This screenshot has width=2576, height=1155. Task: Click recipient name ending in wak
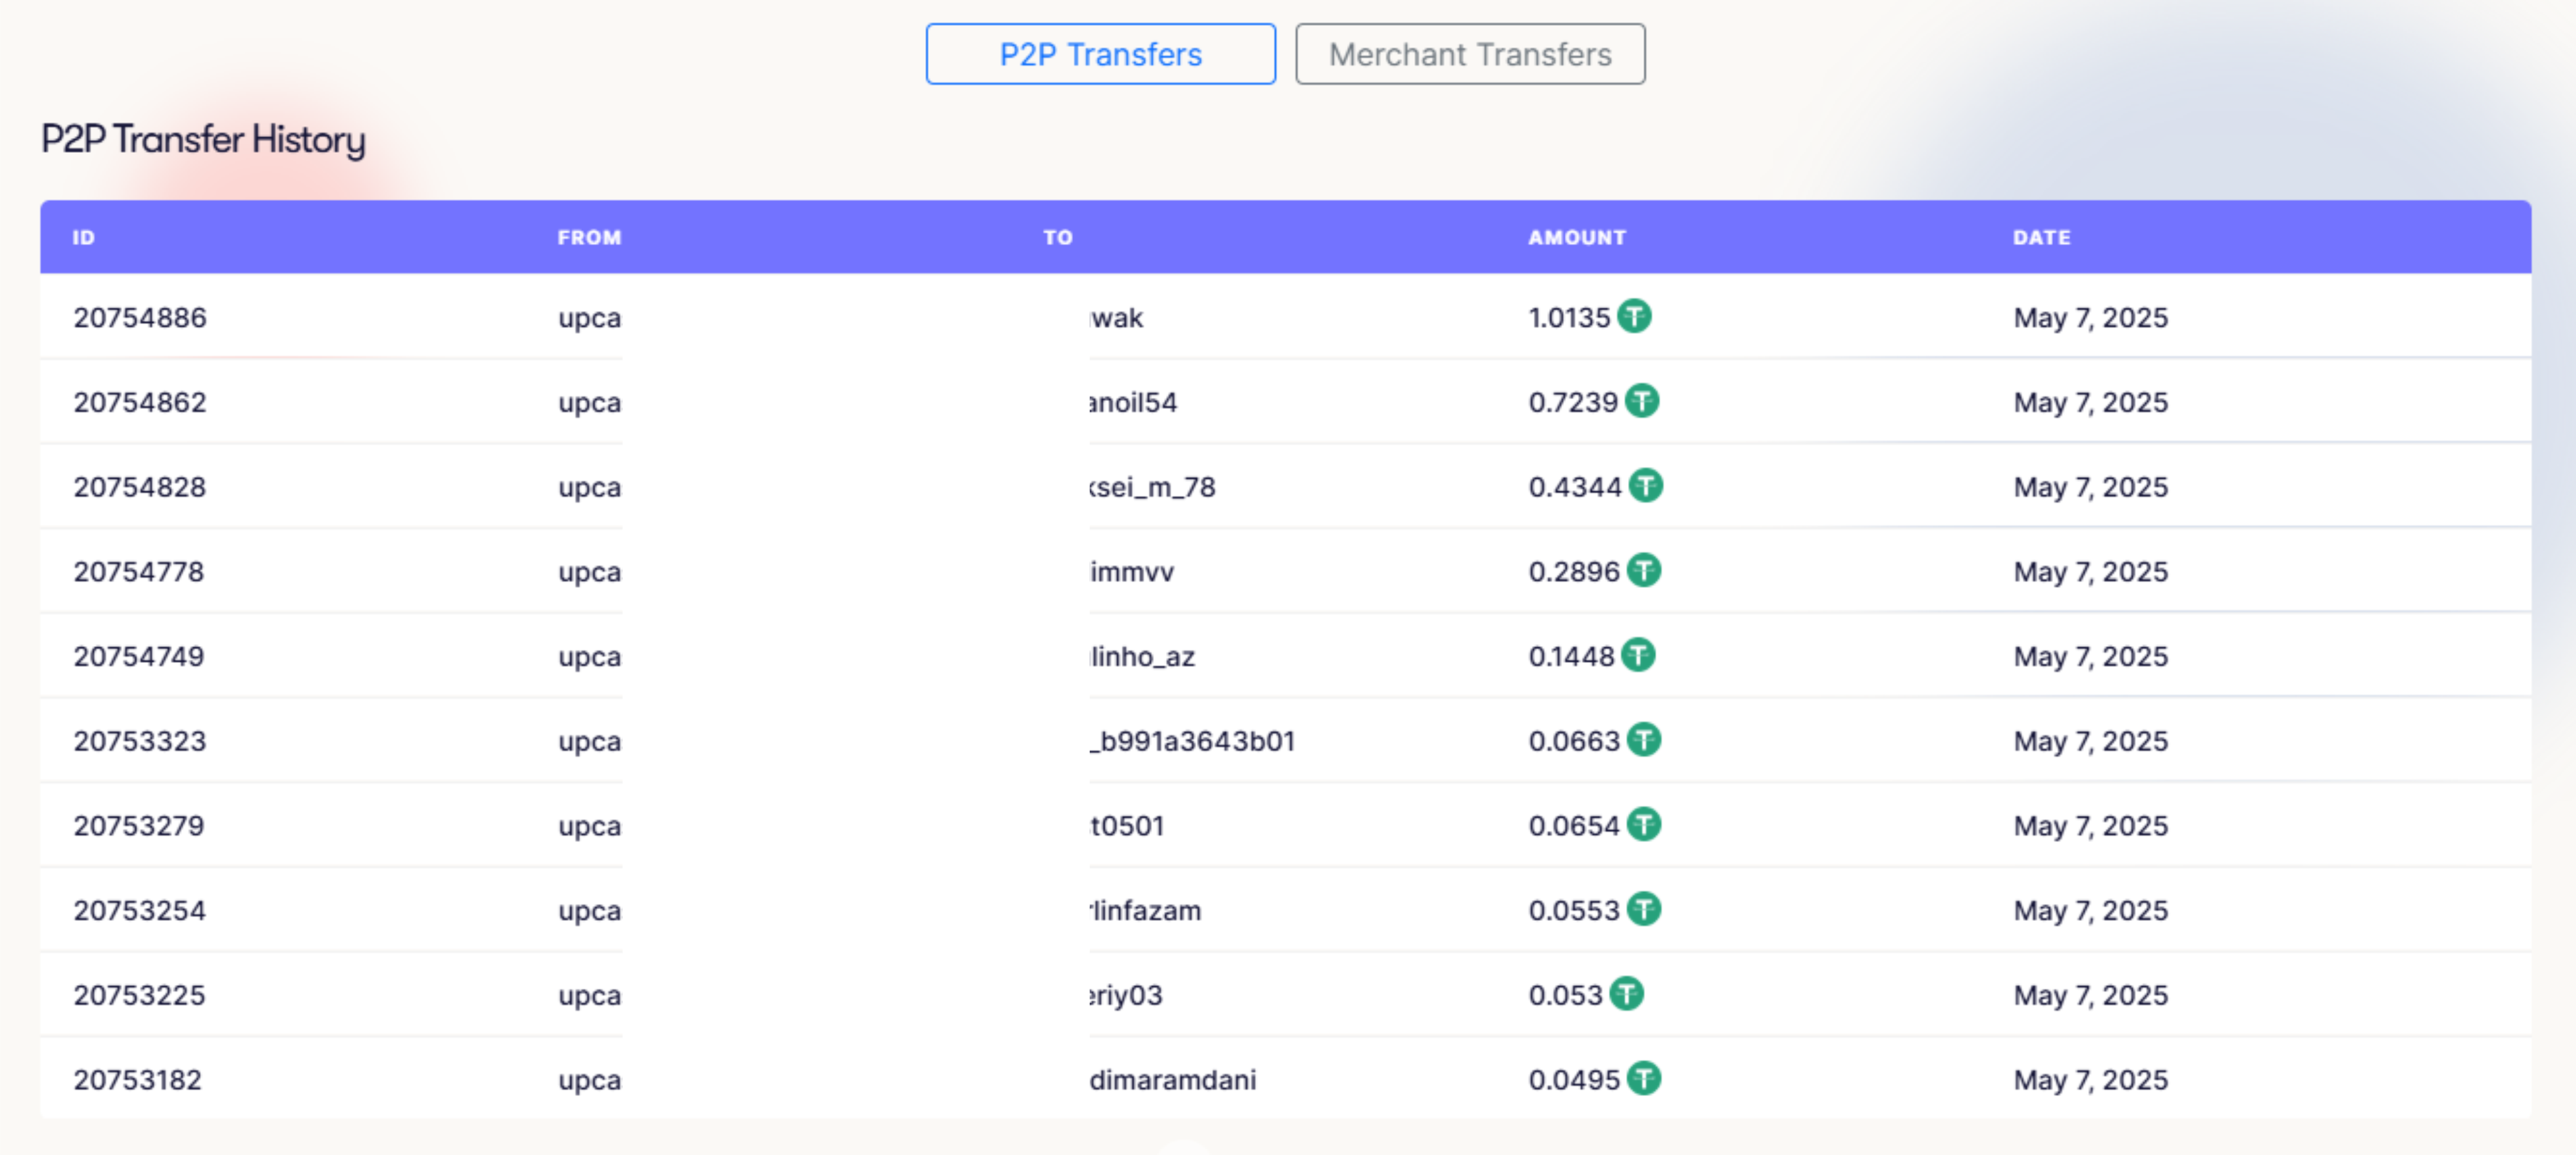point(1116,318)
